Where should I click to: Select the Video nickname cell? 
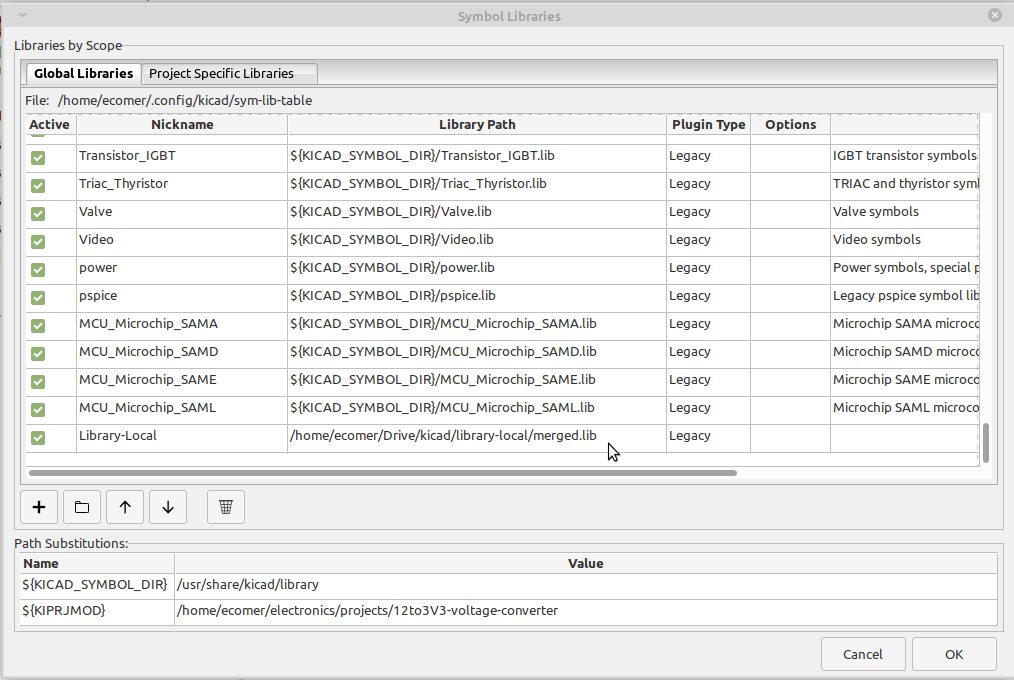(x=182, y=242)
